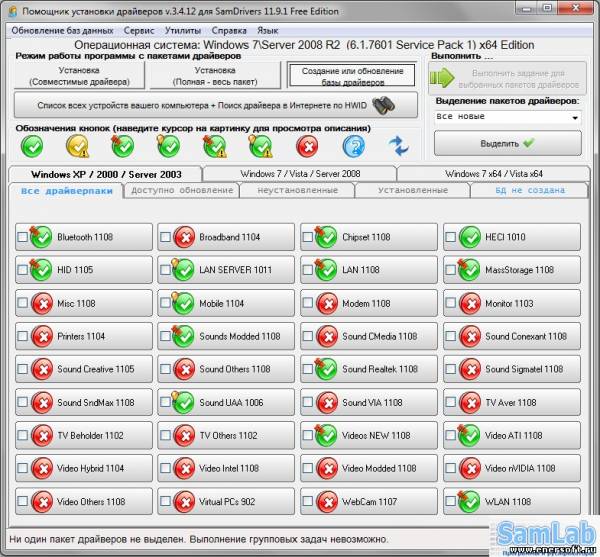Click the green pin checkmark legend icon

[x=123, y=147]
